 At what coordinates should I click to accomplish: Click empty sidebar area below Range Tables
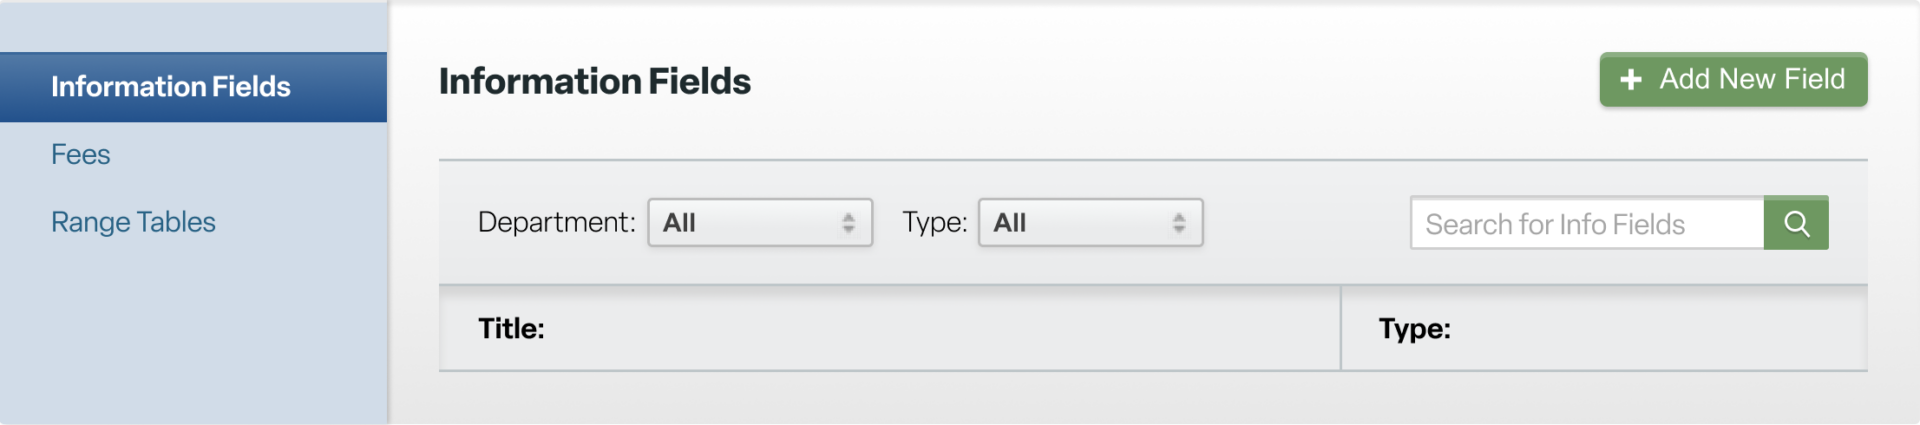[x=193, y=330]
